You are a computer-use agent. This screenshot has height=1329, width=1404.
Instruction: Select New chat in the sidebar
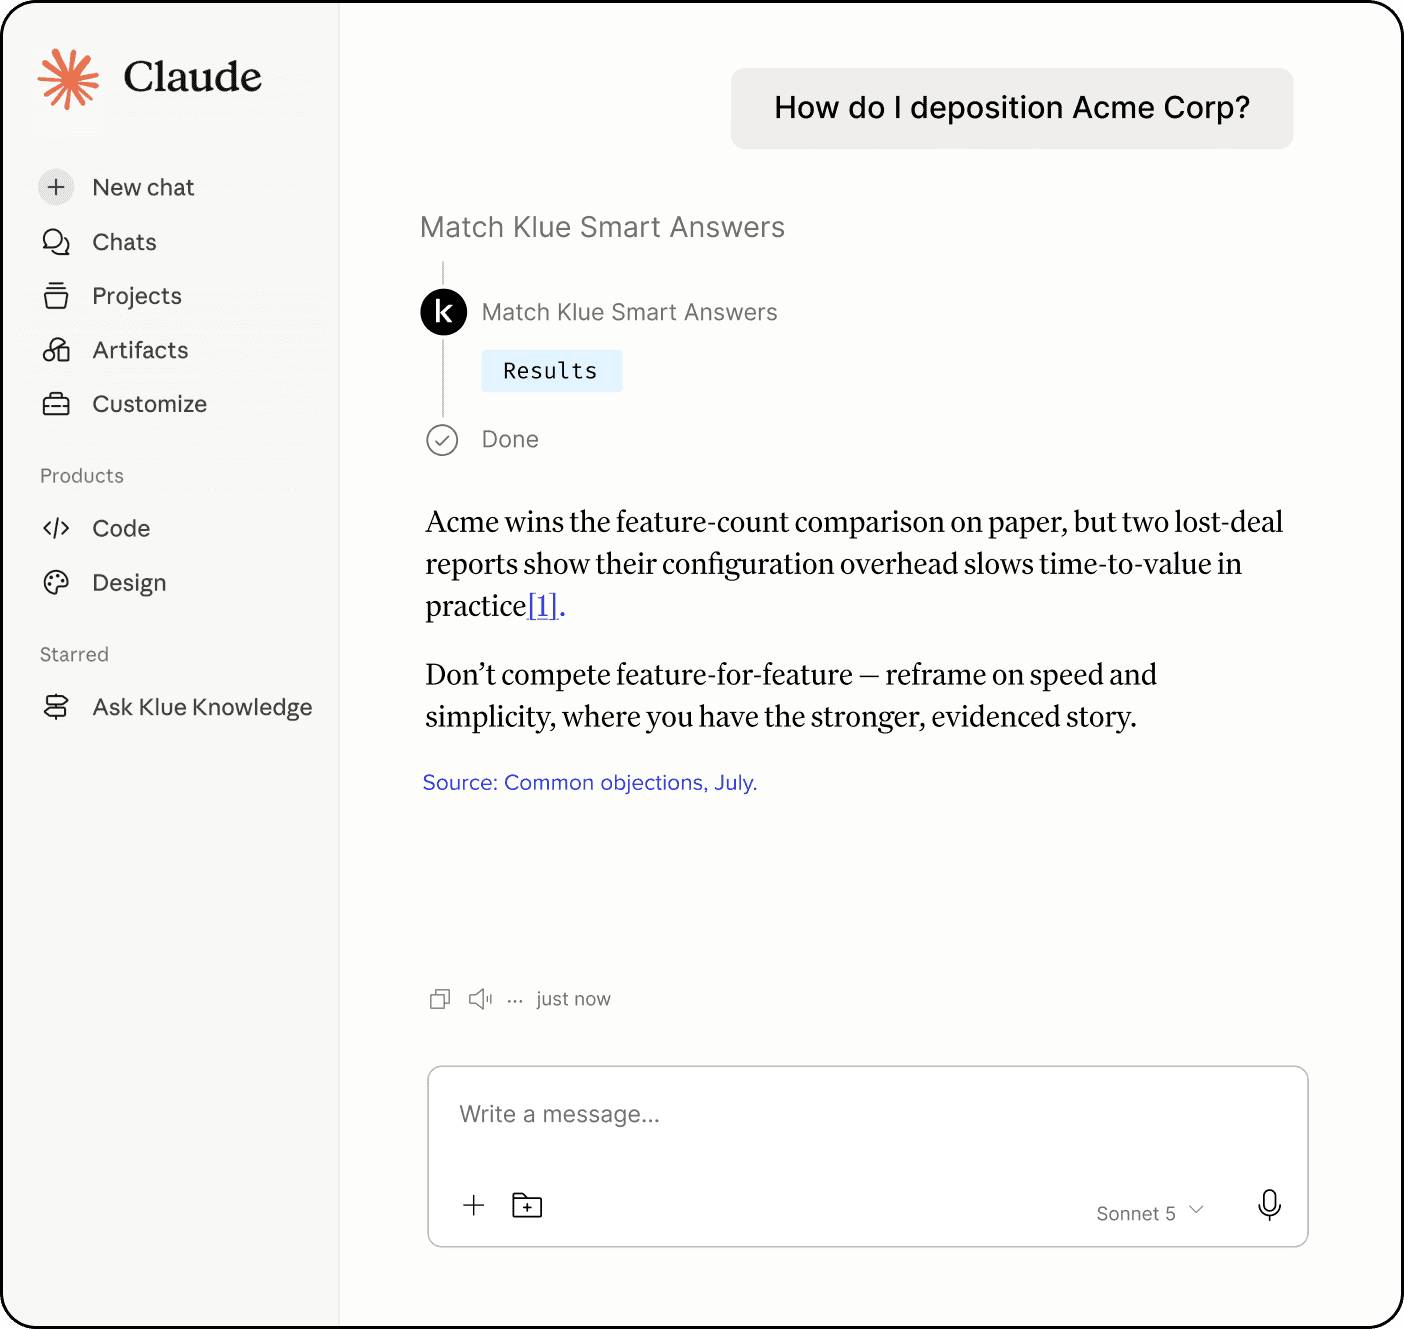coord(143,187)
